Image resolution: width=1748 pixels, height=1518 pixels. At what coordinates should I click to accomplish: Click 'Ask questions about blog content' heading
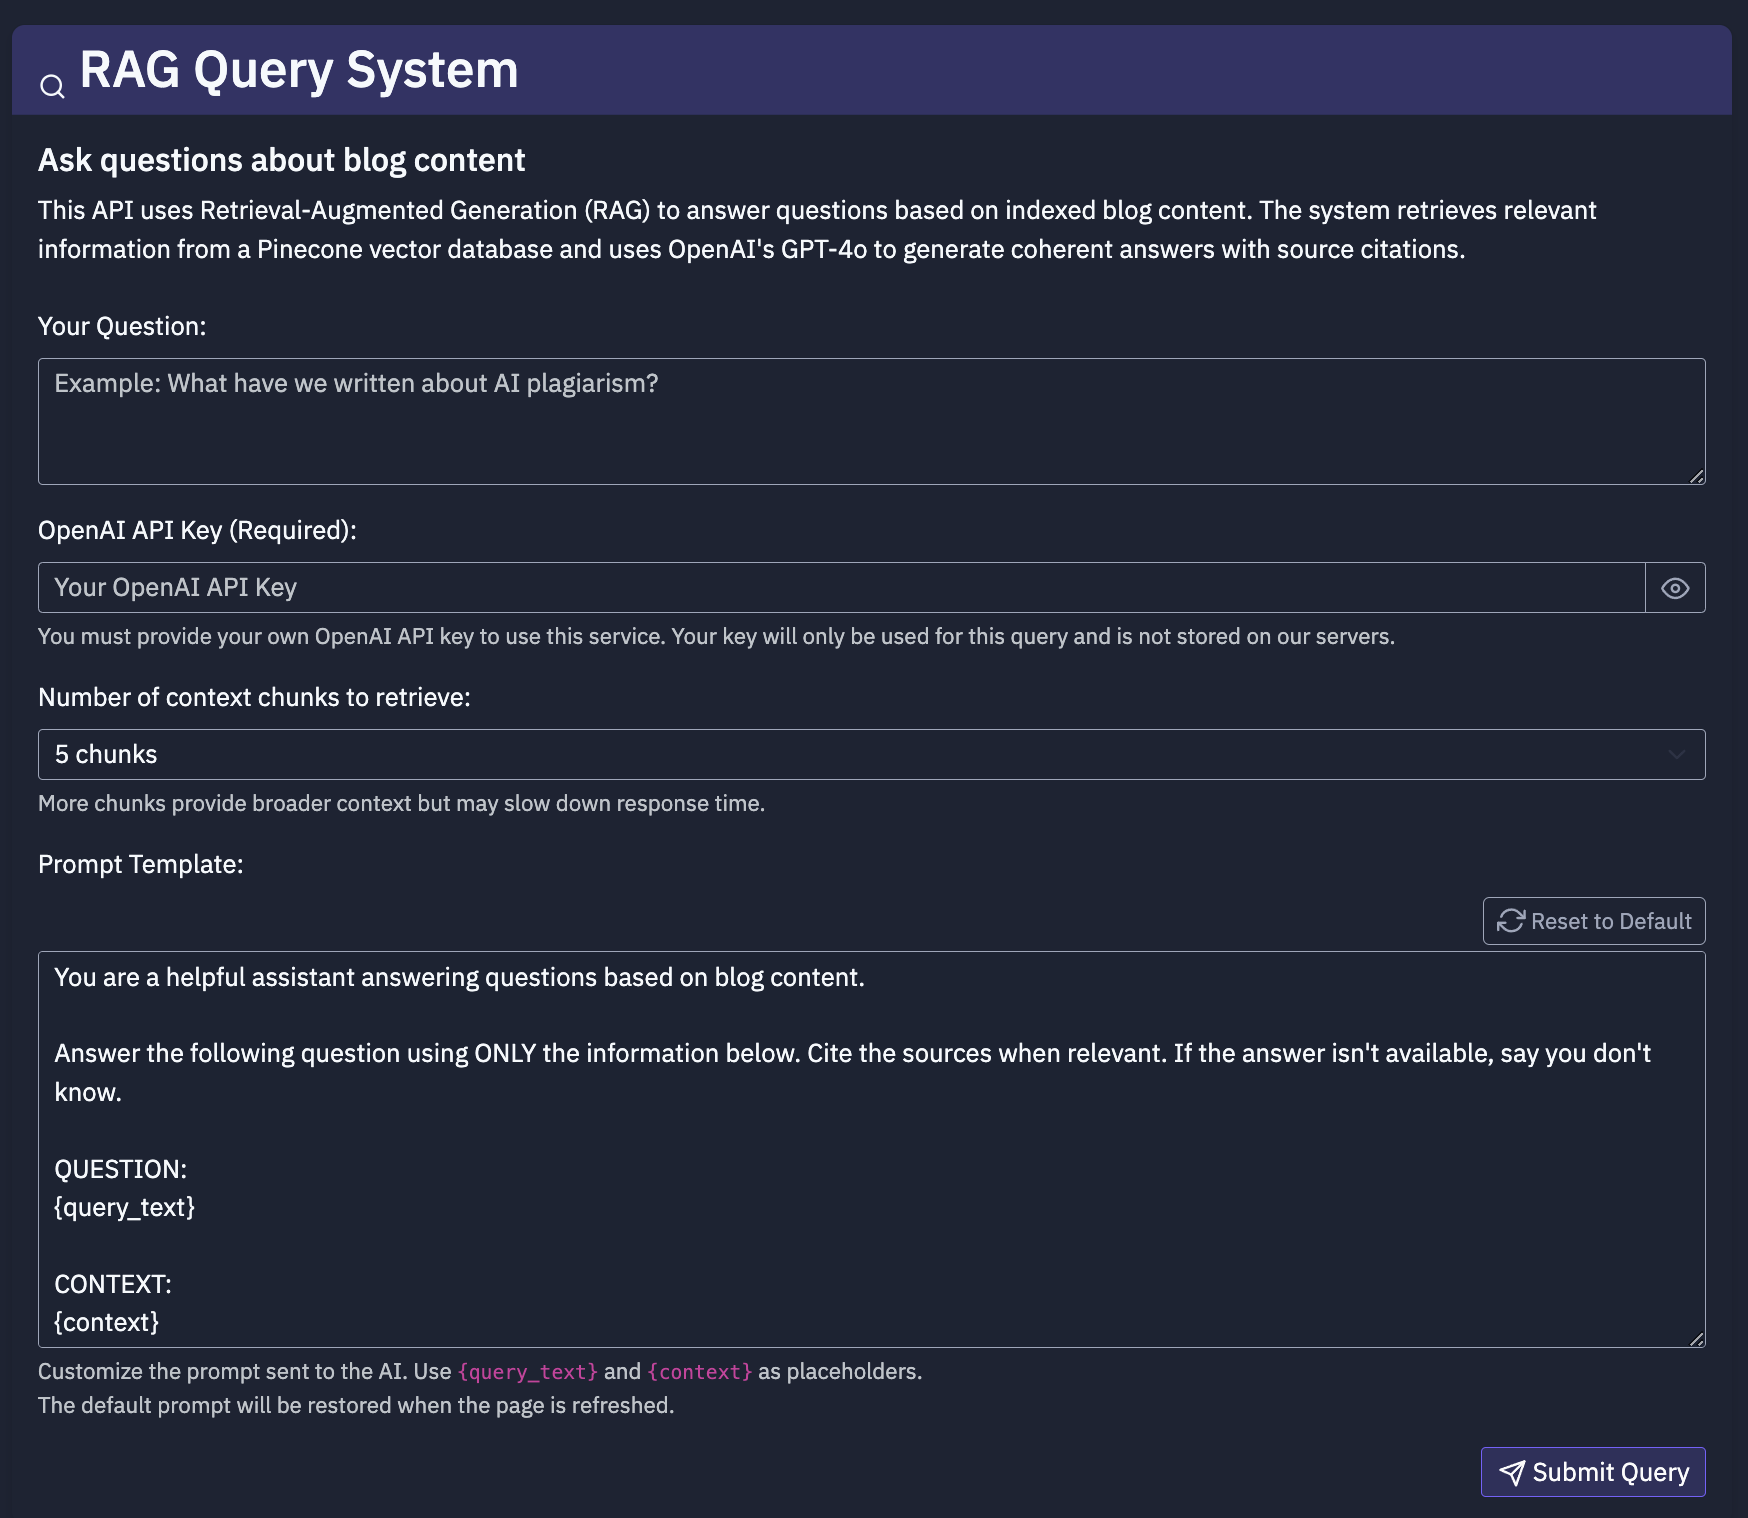(281, 160)
